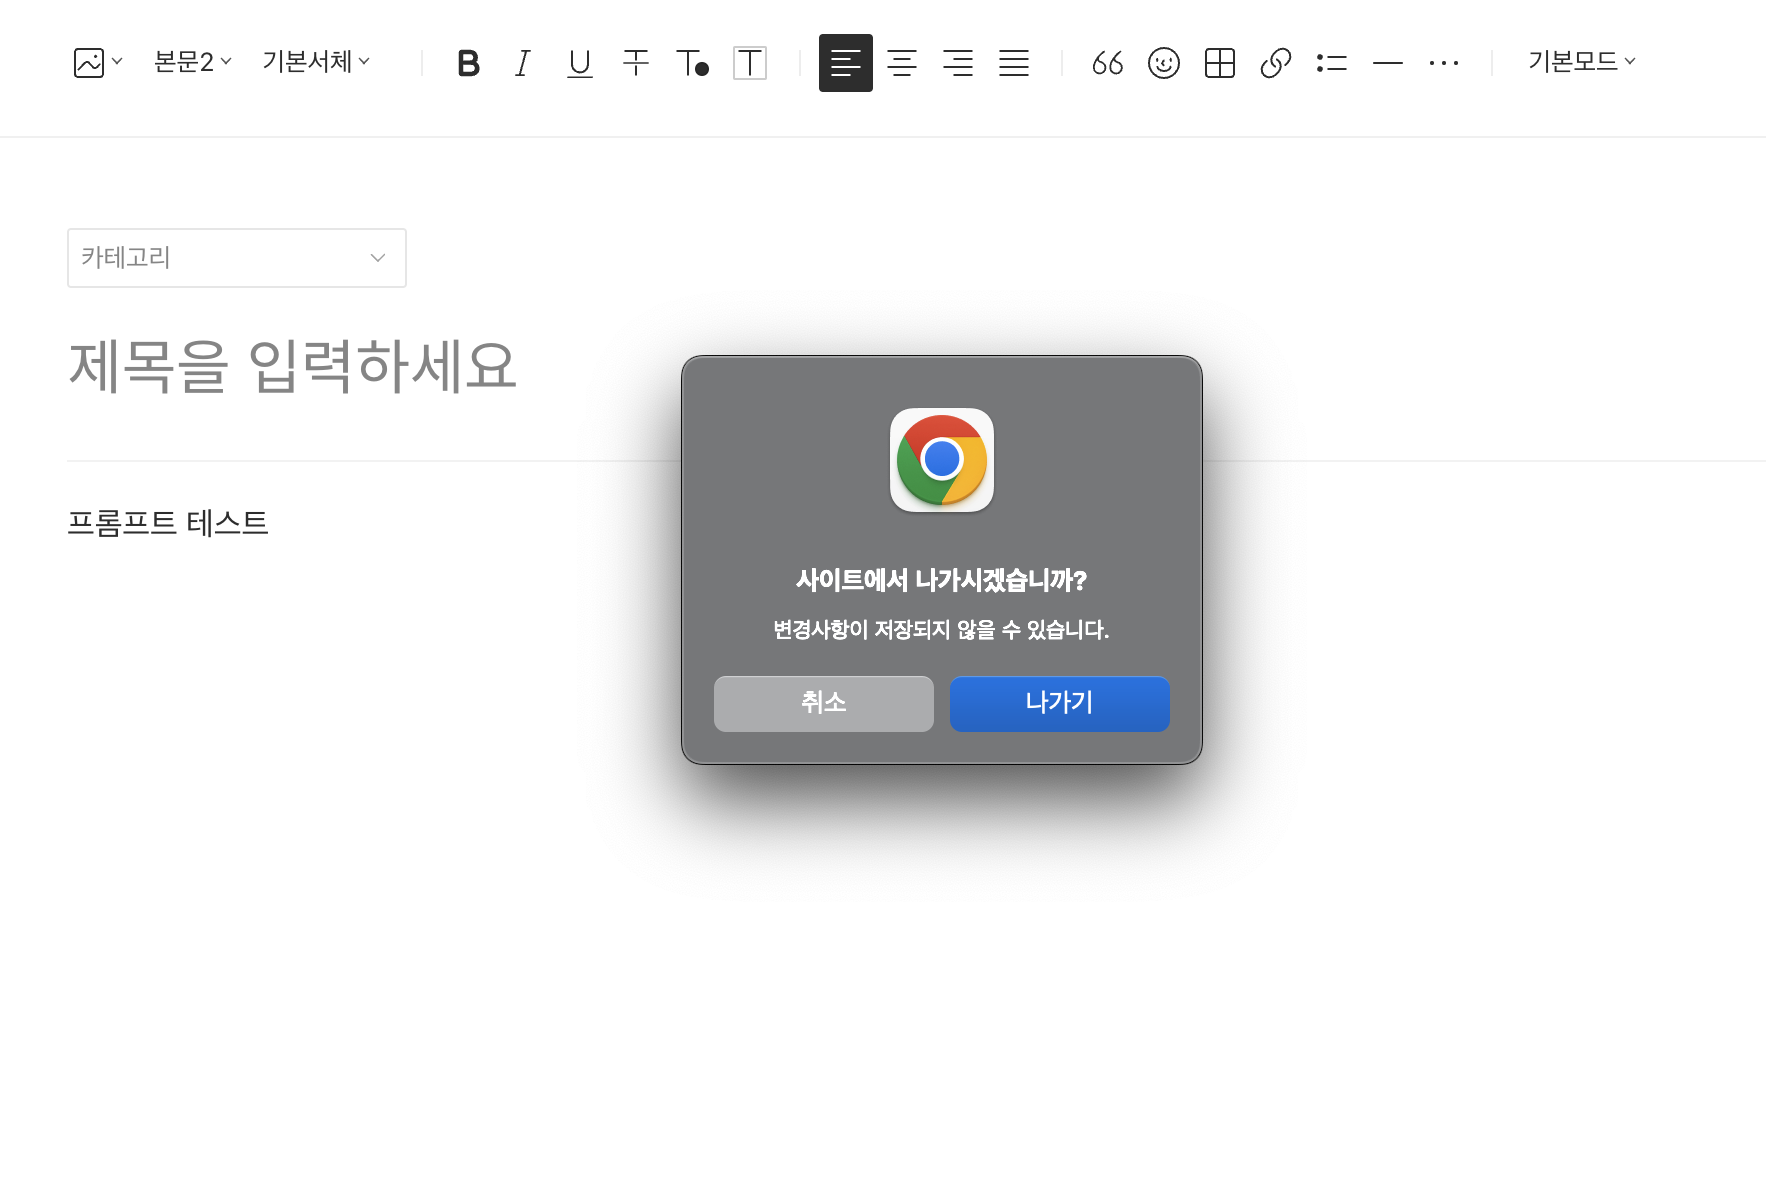The image size is (1766, 1192).
Task: Toggle underline formatting
Action: point(580,63)
